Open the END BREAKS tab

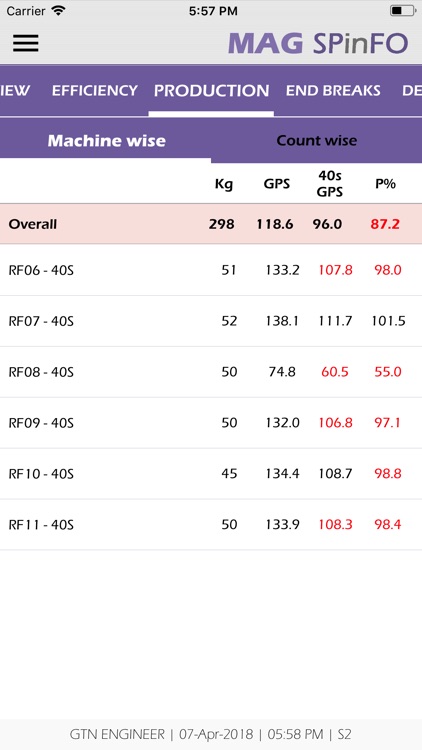click(333, 90)
